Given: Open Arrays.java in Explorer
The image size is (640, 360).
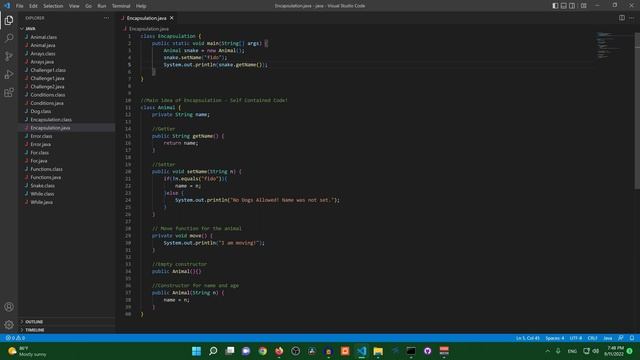Looking at the screenshot, I should coord(42,62).
